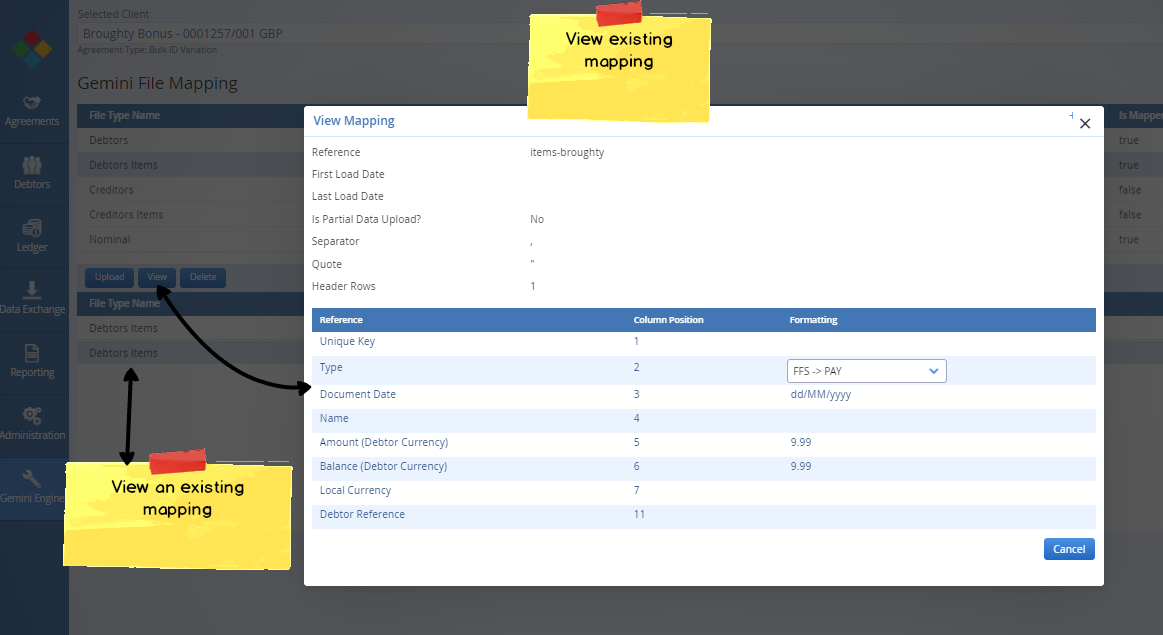Select the Nominal row in background table
Viewport: 1163px width, 635px height.
tap(190, 240)
